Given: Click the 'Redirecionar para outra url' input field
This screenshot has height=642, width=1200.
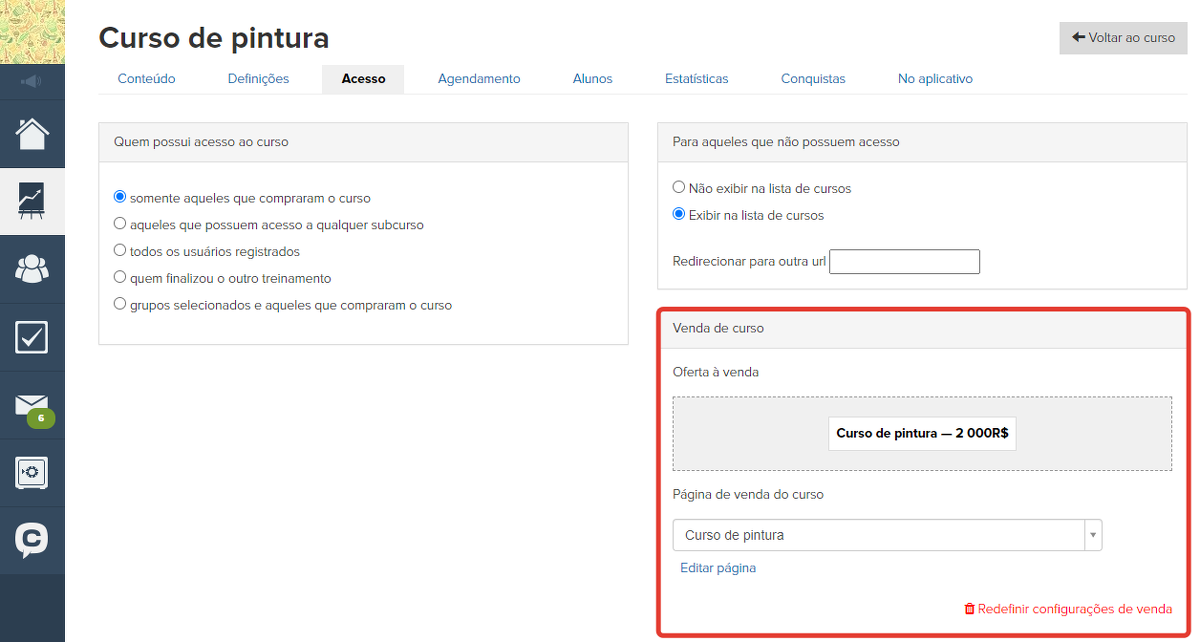Looking at the screenshot, I should click(x=904, y=262).
